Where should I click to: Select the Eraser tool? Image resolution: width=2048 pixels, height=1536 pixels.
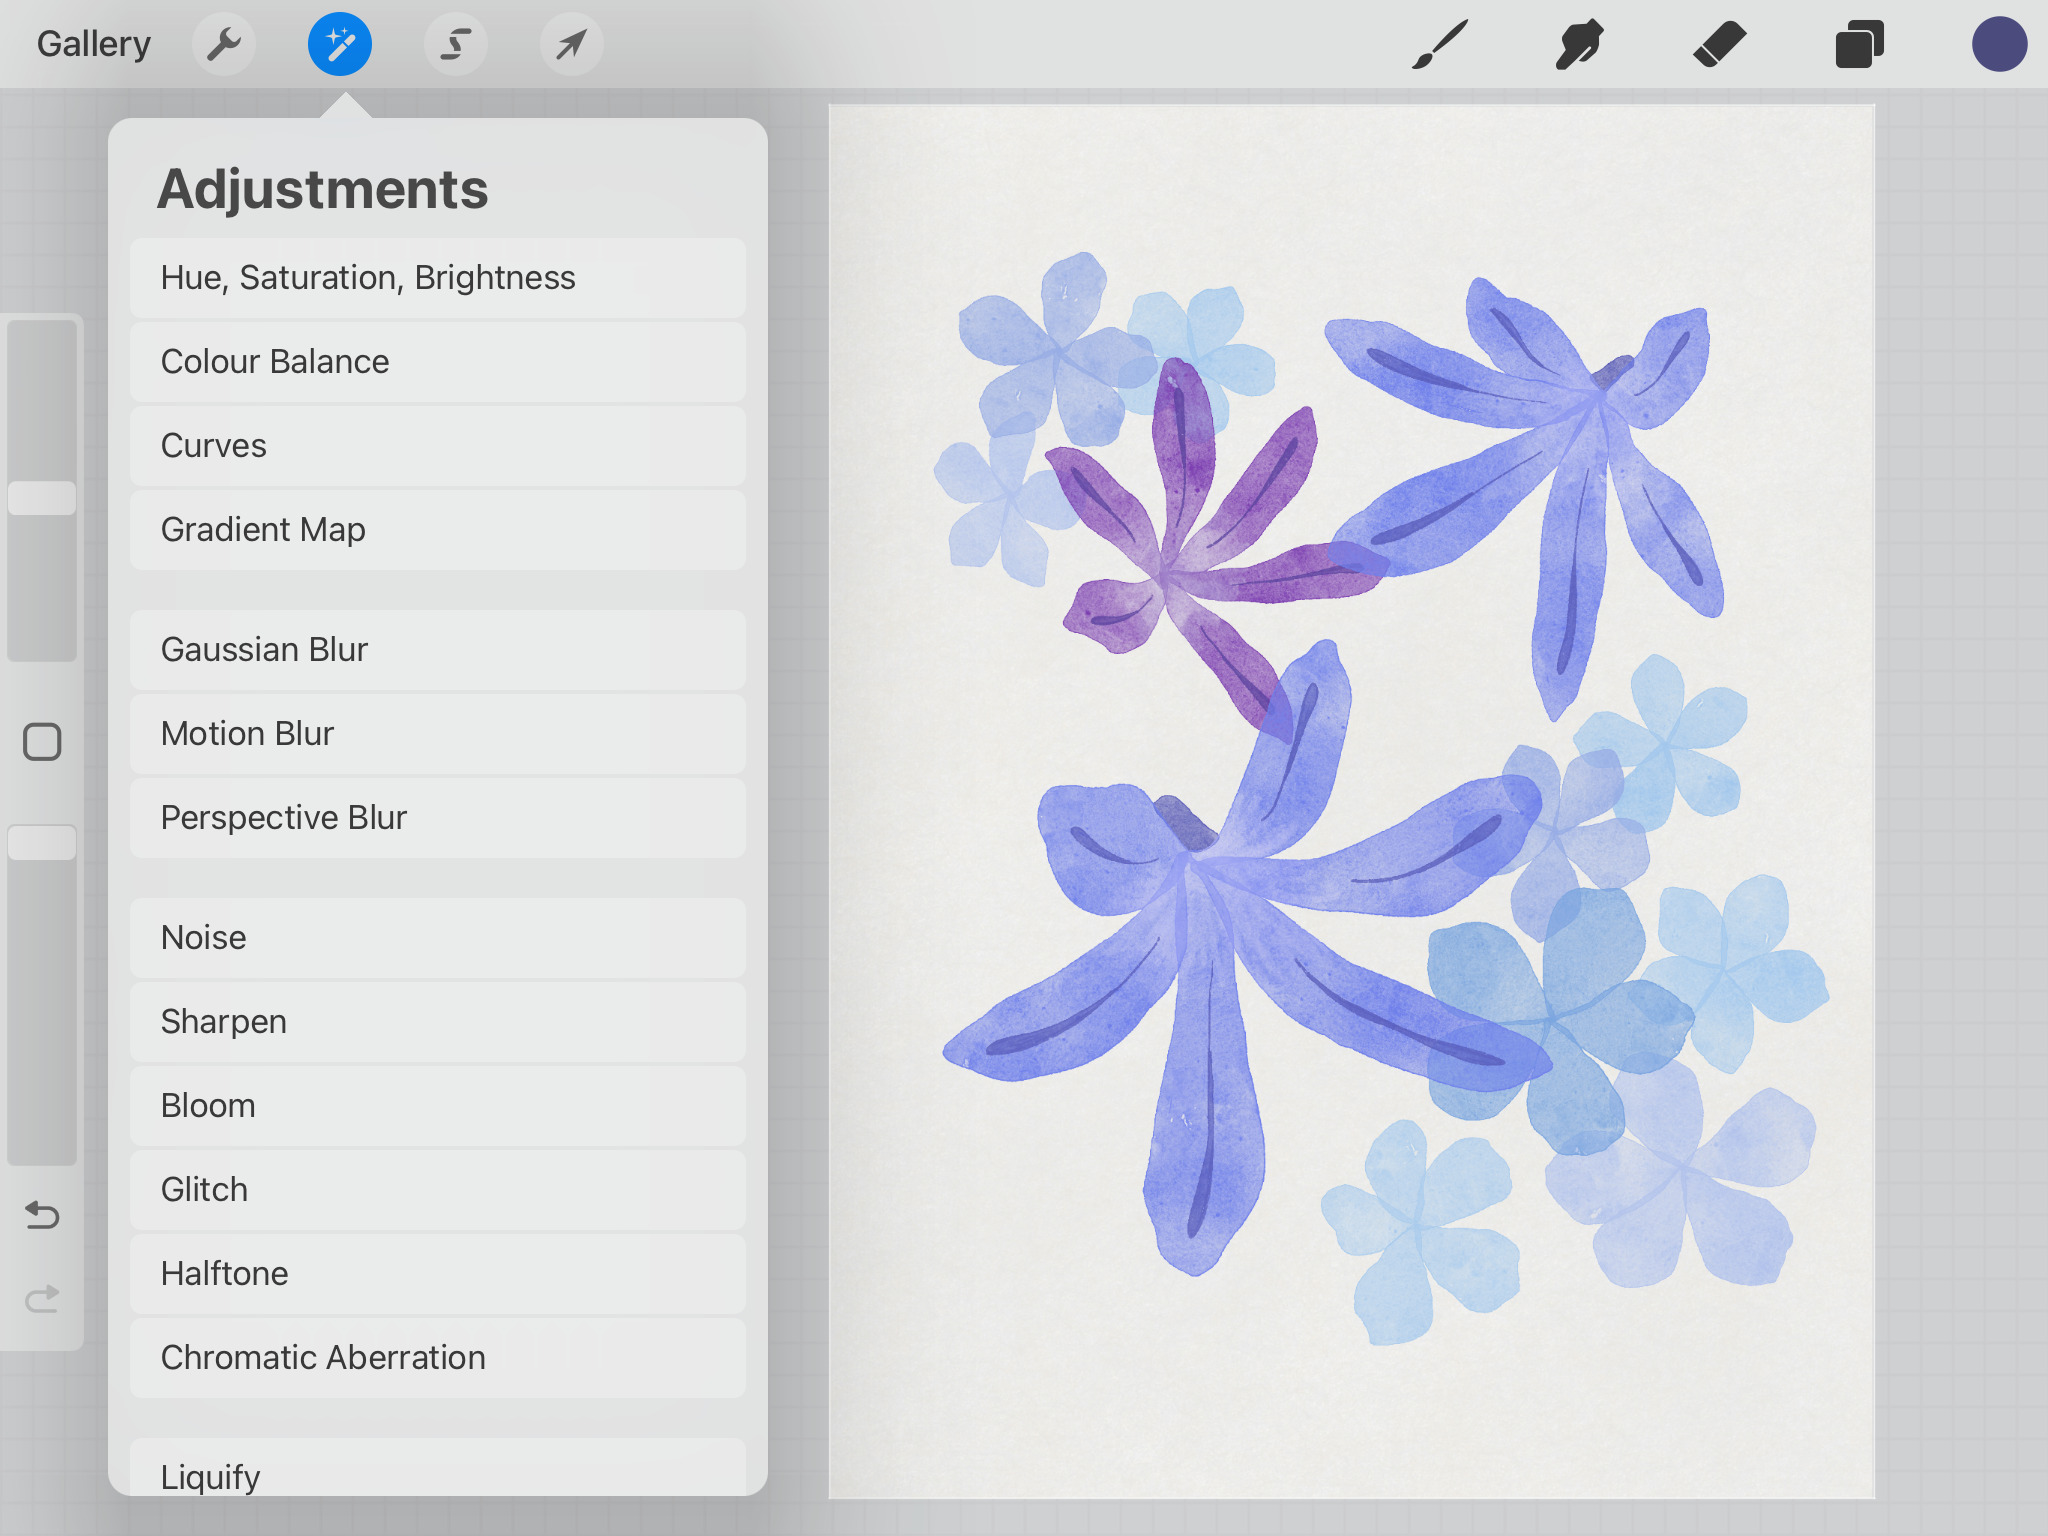tap(1720, 44)
